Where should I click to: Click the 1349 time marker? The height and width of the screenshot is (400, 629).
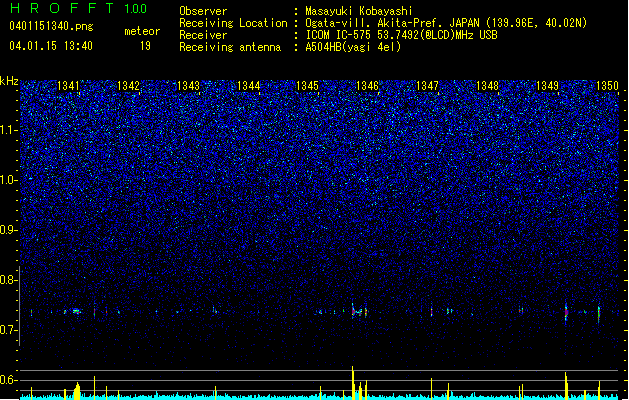[x=547, y=85]
